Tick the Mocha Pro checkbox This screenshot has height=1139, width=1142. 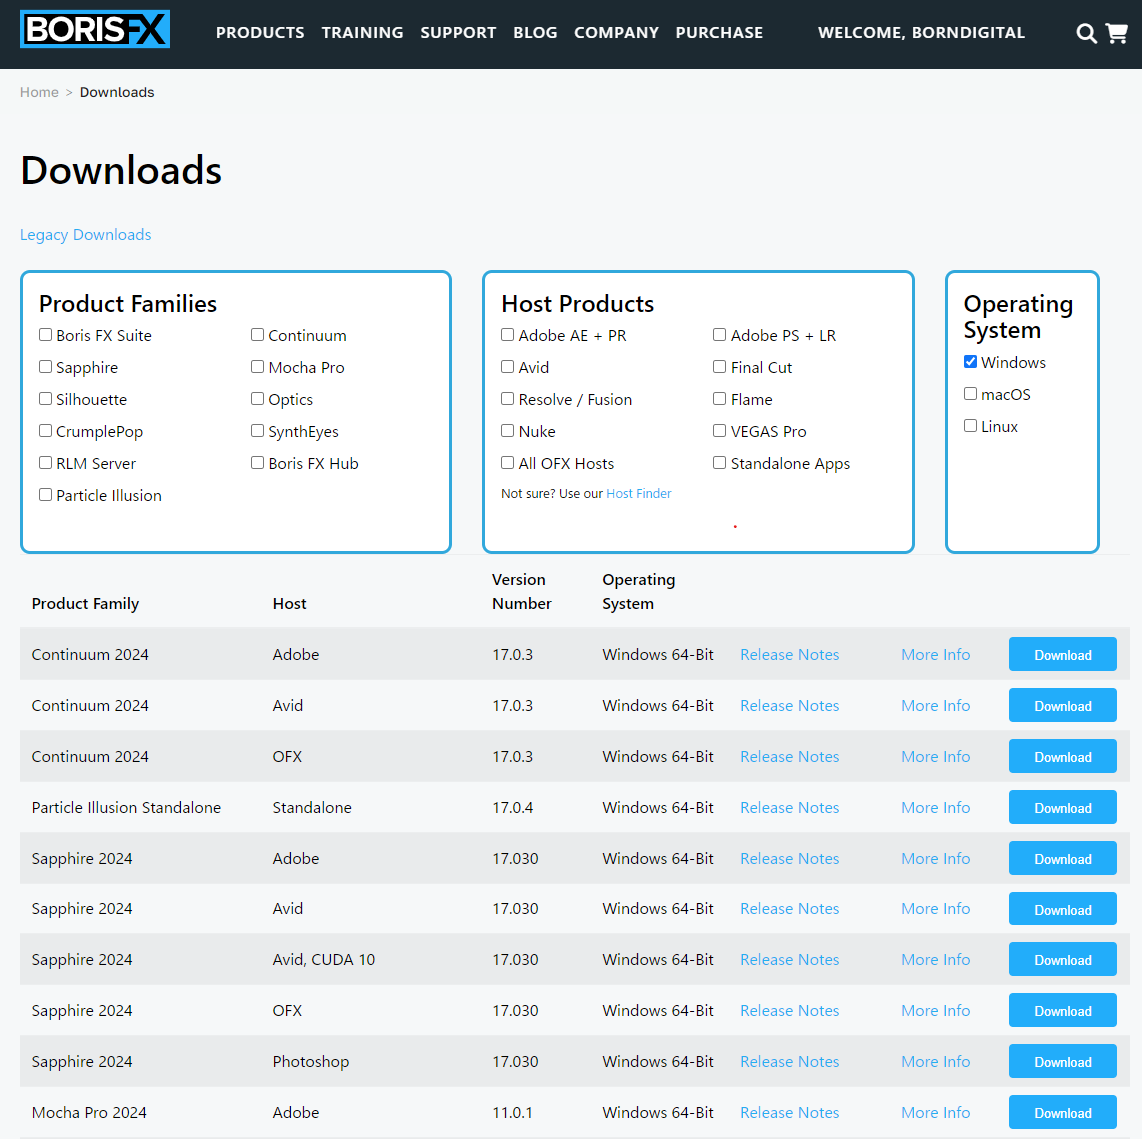[257, 366]
